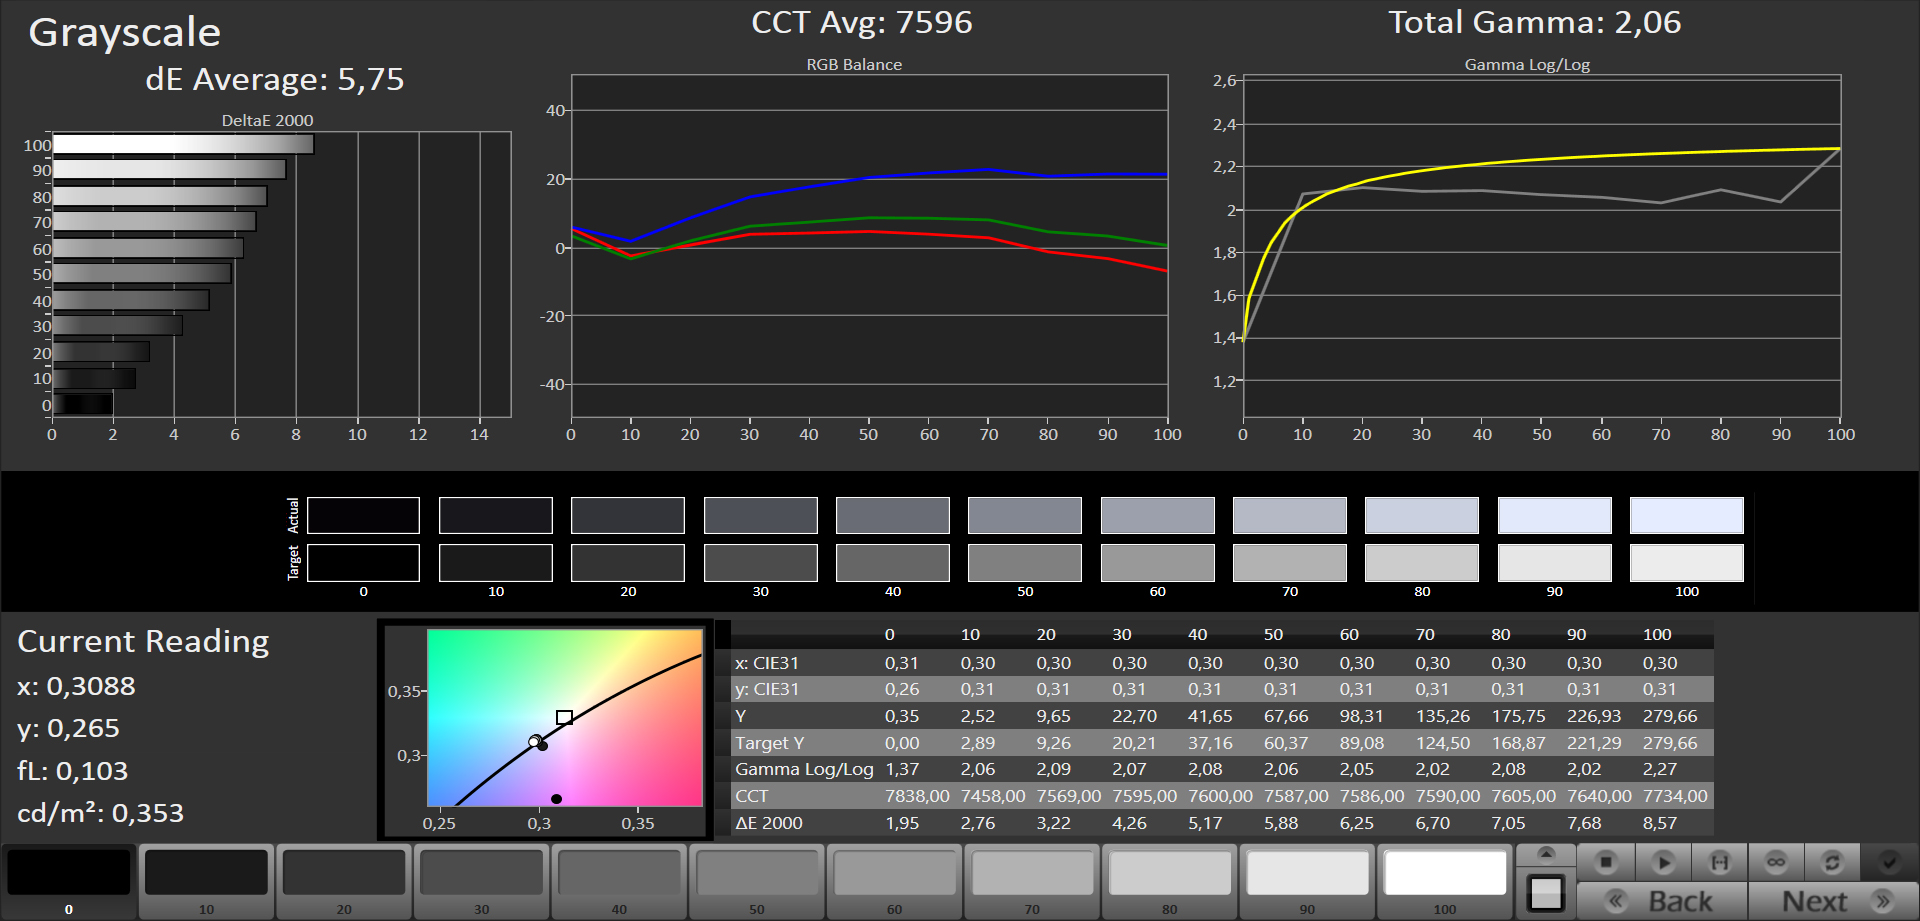Click the white square pattern window icon
The image size is (1920, 921).
1546,893
